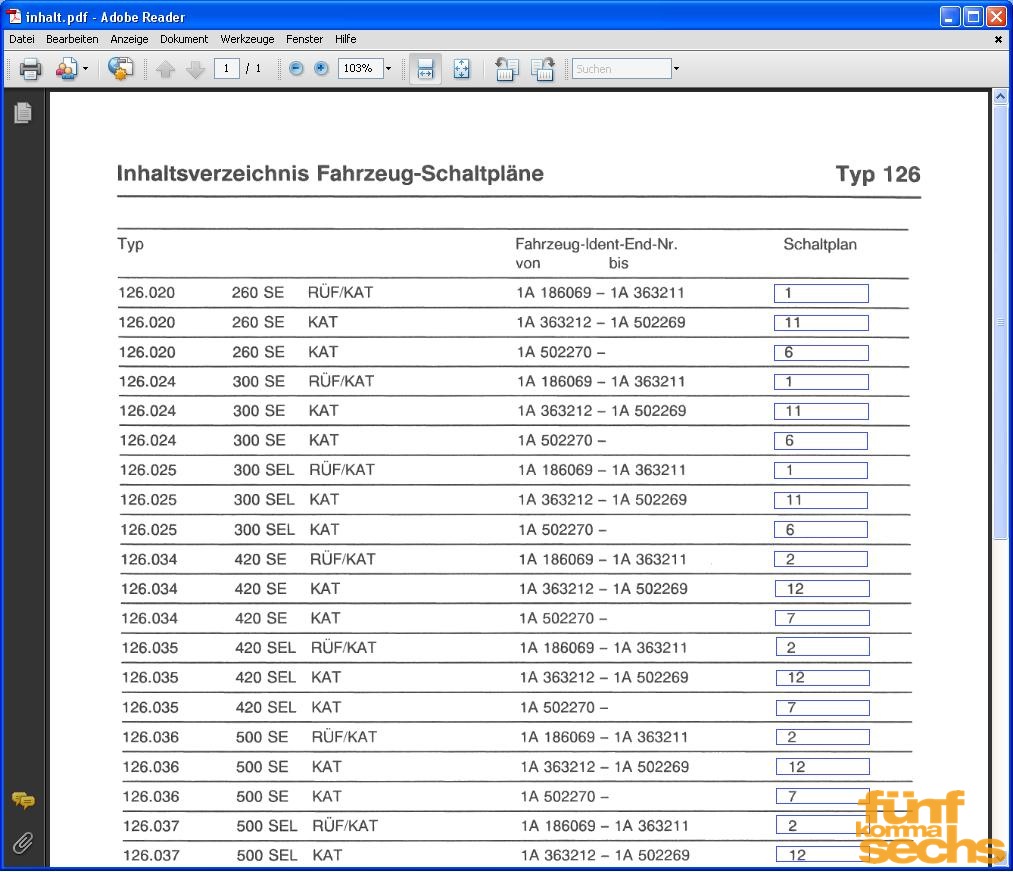This screenshot has height=872, width=1013.
Task: Click the vertical scrollbar thumb
Action: (1000, 322)
